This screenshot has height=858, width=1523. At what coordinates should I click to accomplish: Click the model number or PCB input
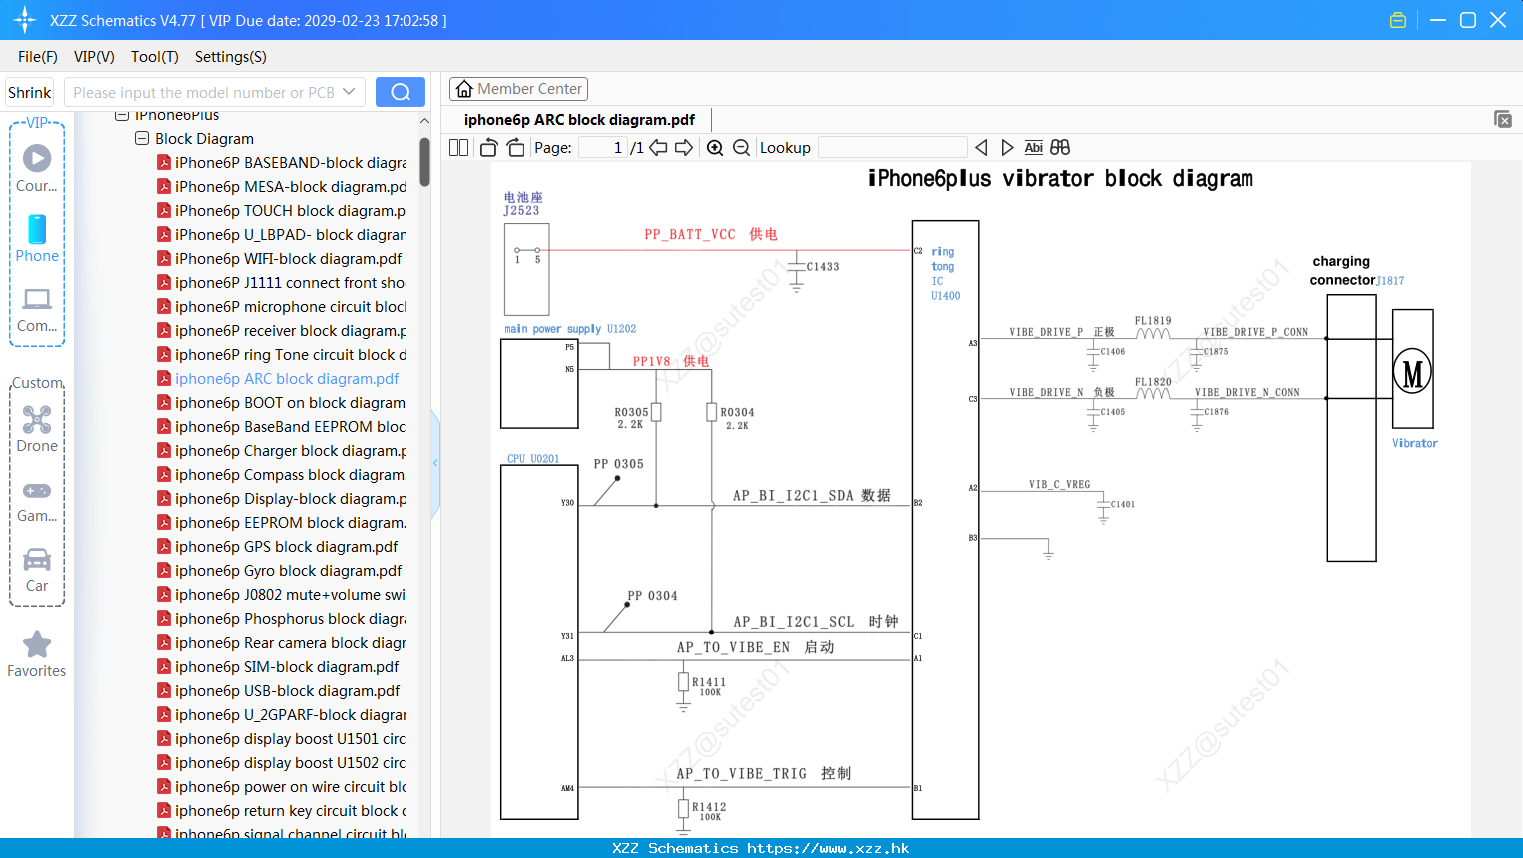coord(203,92)
